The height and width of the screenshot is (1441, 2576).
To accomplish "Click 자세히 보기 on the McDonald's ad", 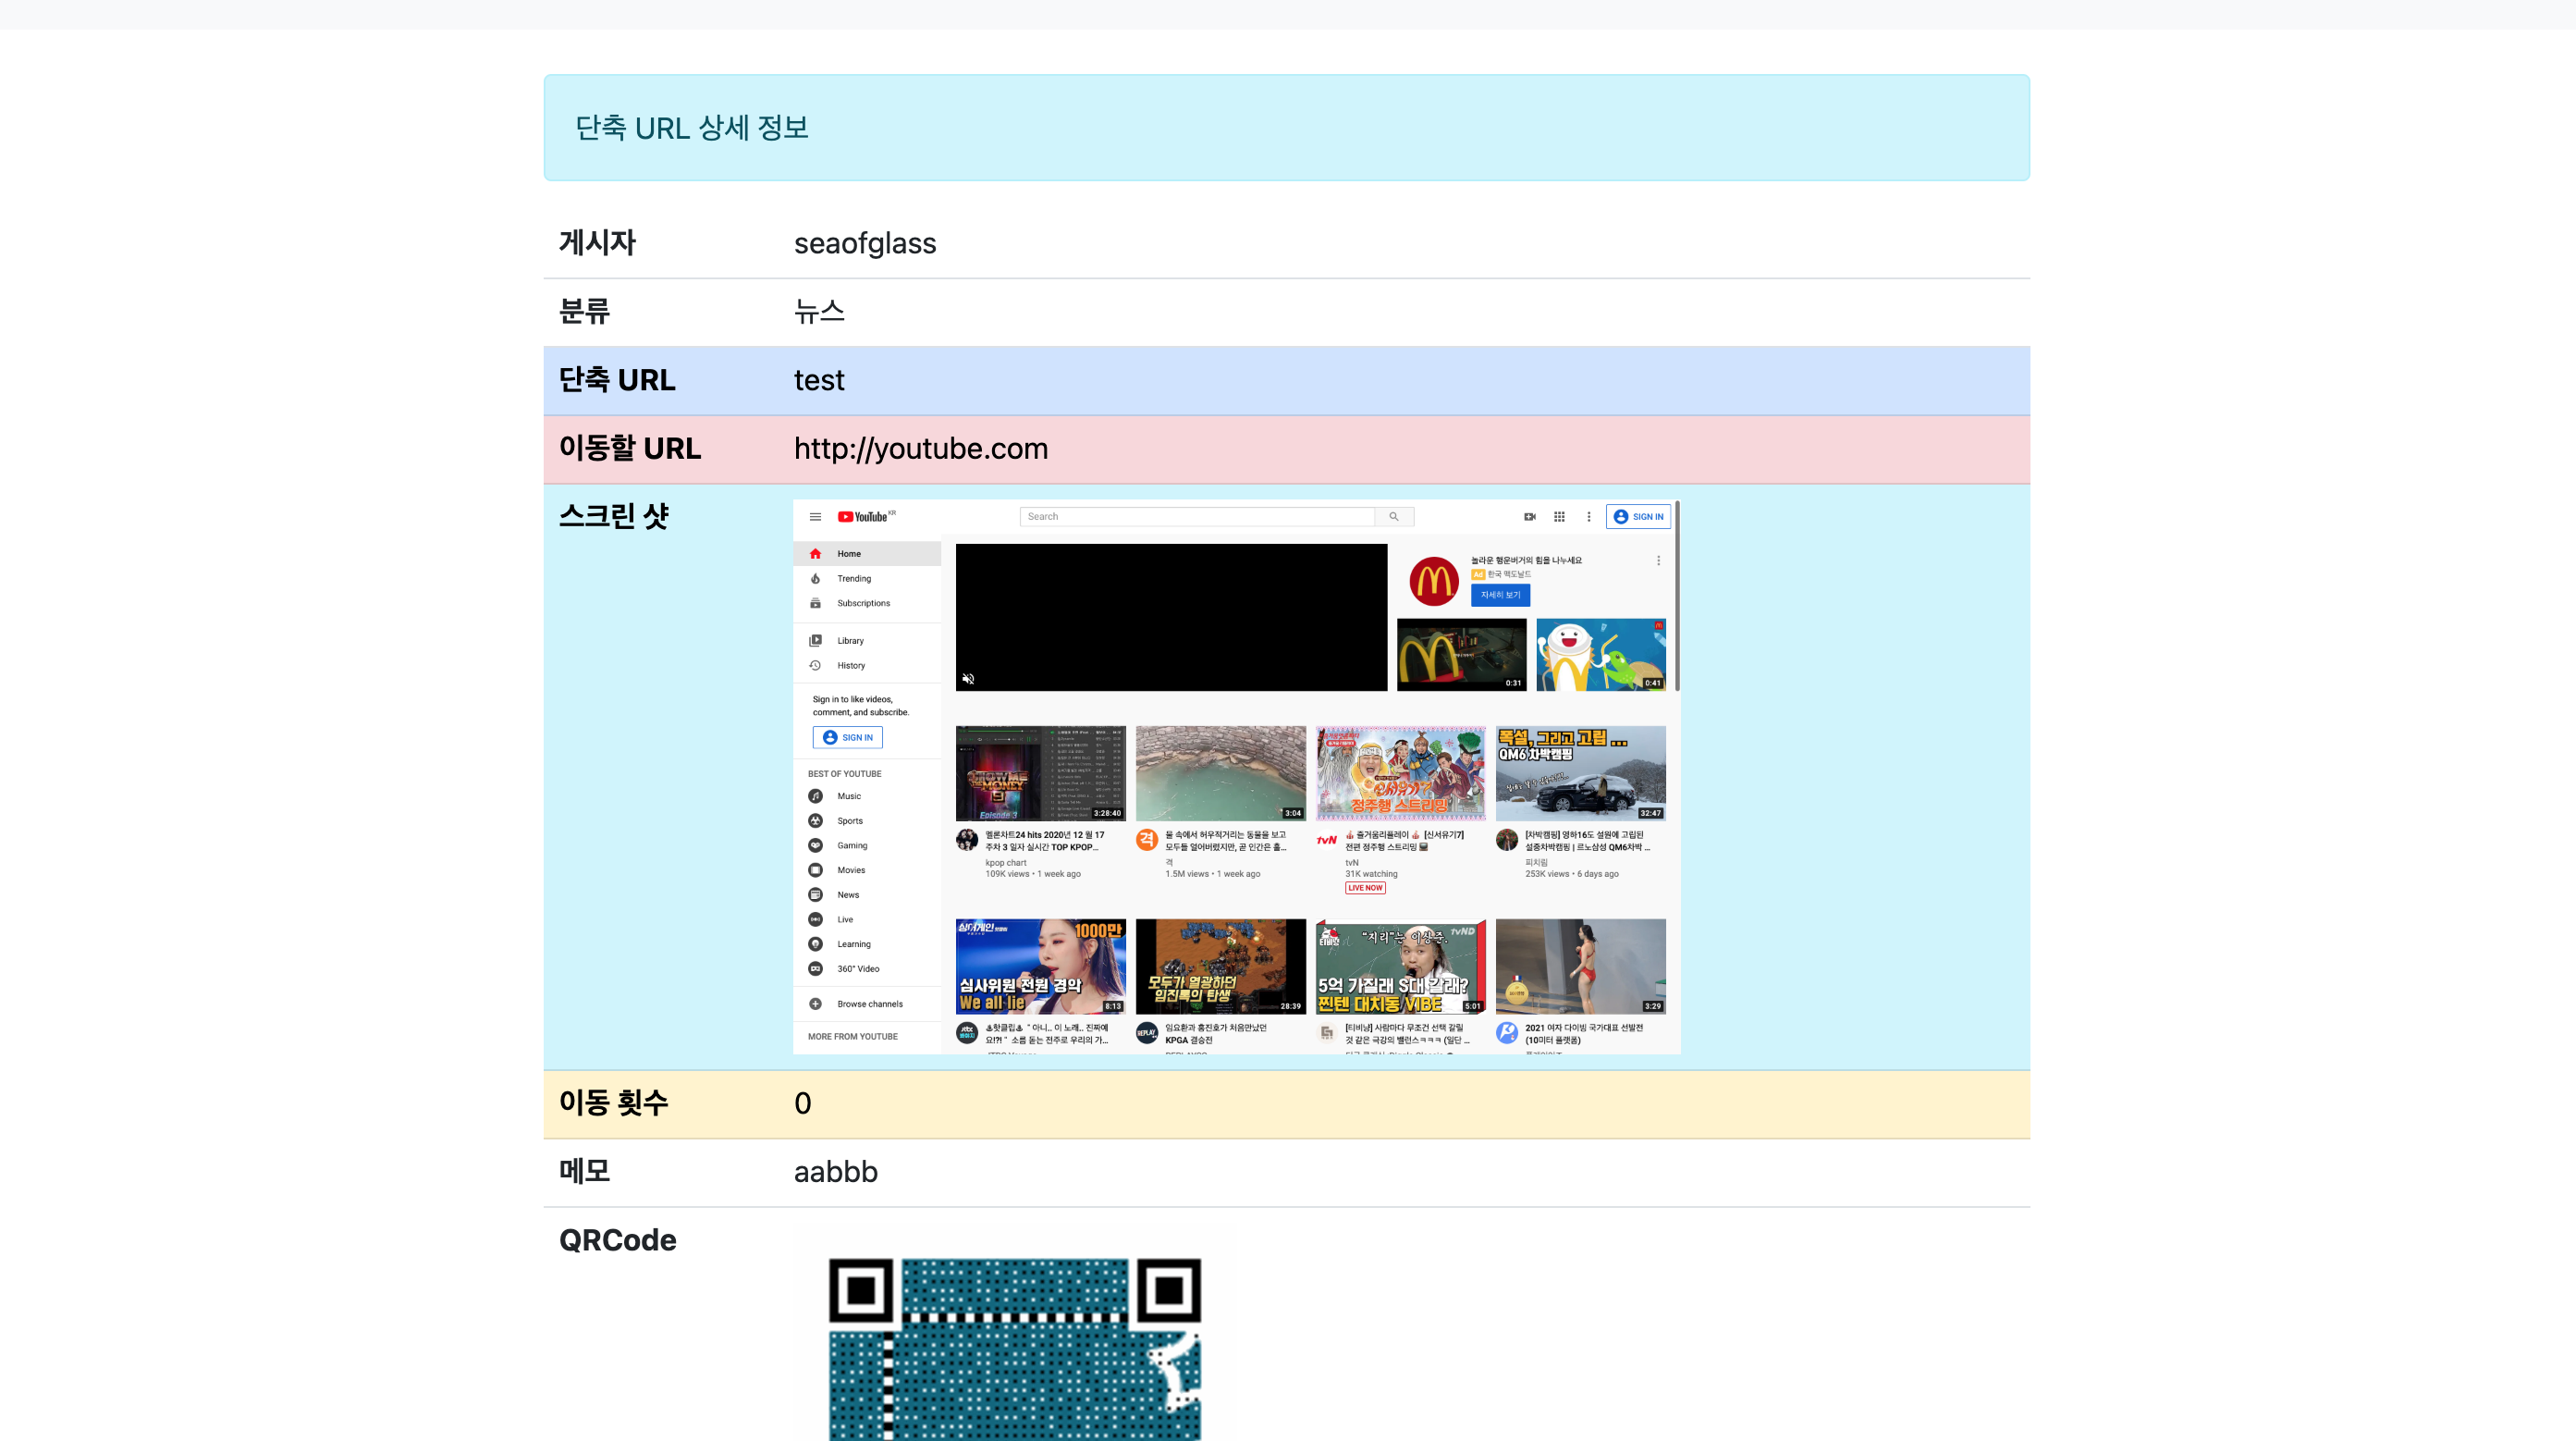I will tap(1499, 595).
